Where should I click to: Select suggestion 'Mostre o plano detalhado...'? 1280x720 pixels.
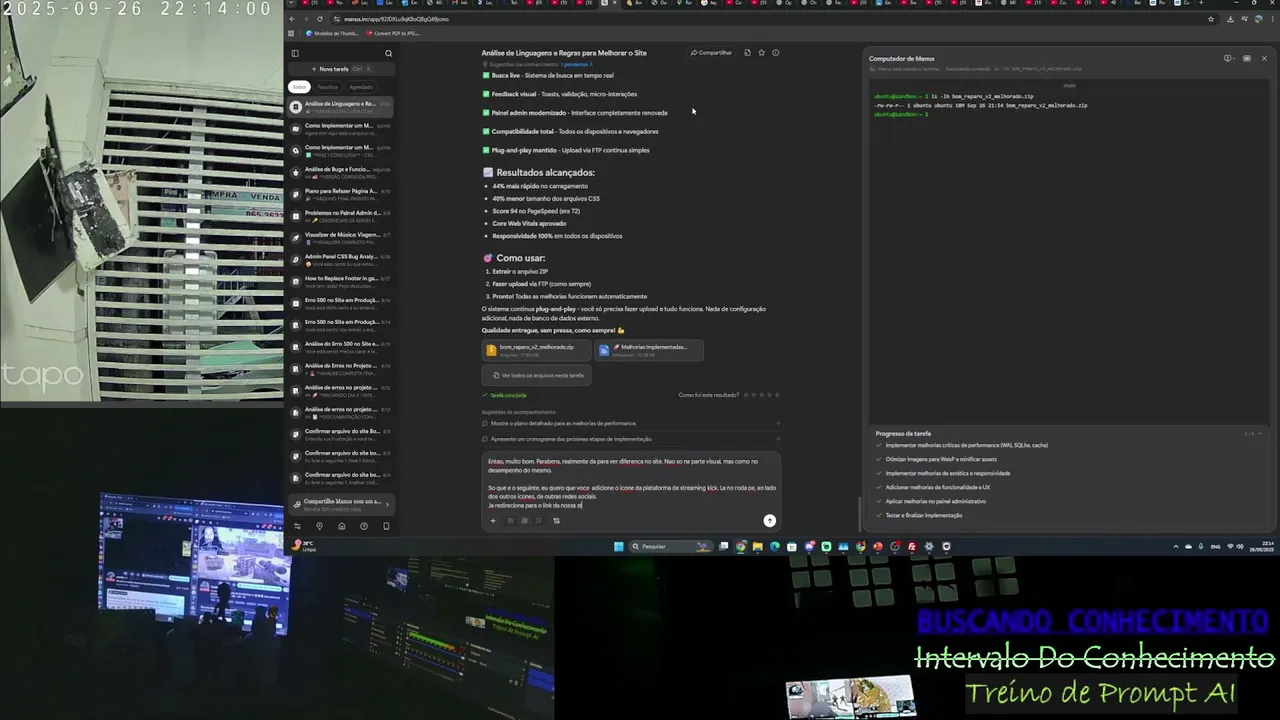(x=630, y=423)
